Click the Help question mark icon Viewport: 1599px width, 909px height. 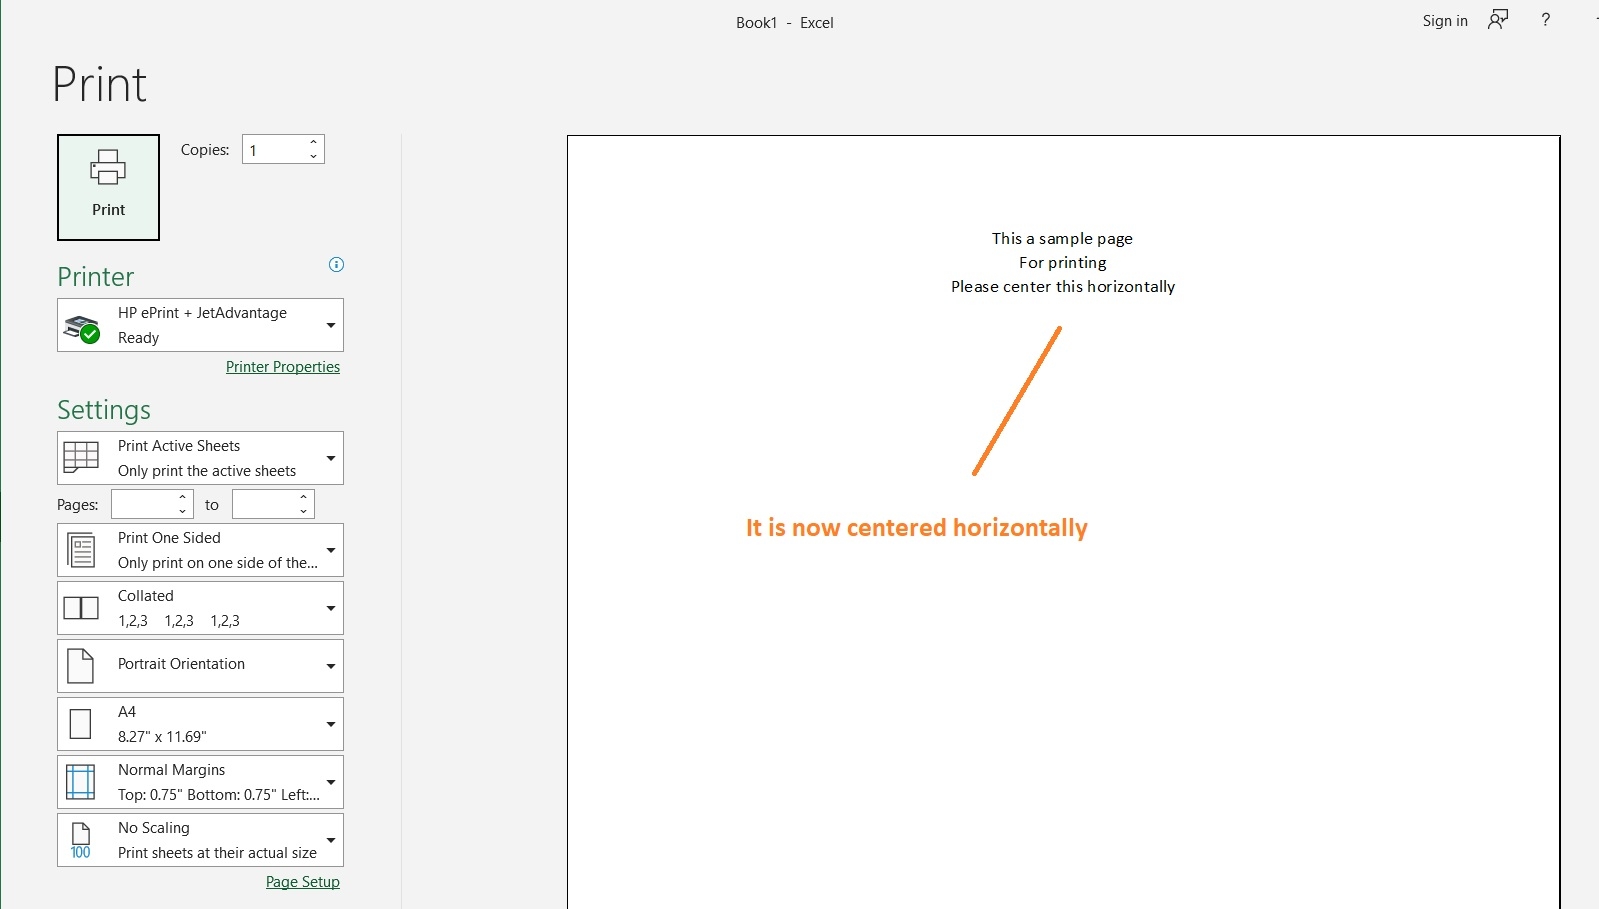click(1545, 20)
